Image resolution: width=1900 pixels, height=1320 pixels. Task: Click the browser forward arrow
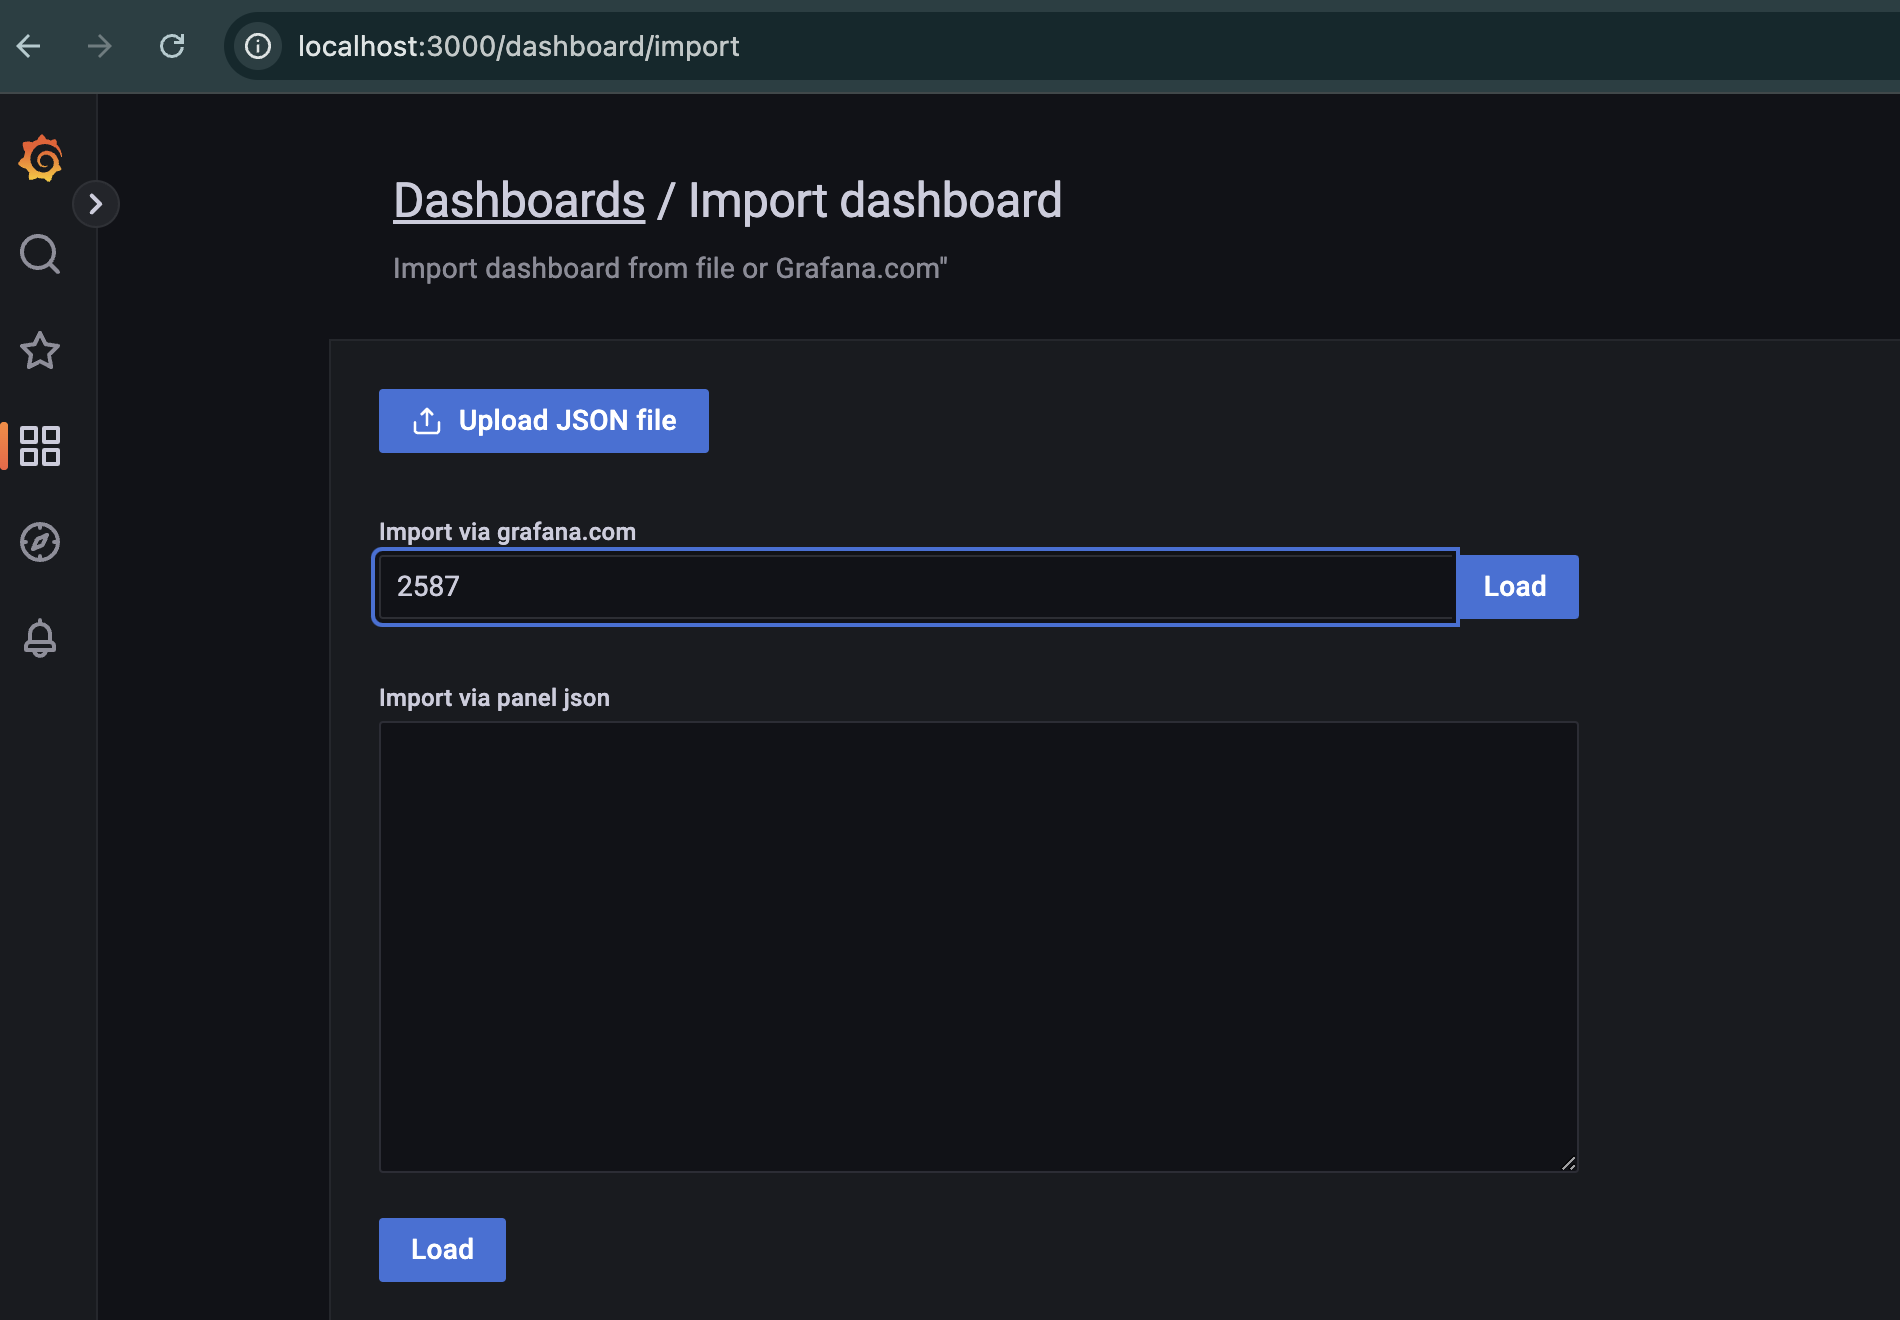(100, 46)
